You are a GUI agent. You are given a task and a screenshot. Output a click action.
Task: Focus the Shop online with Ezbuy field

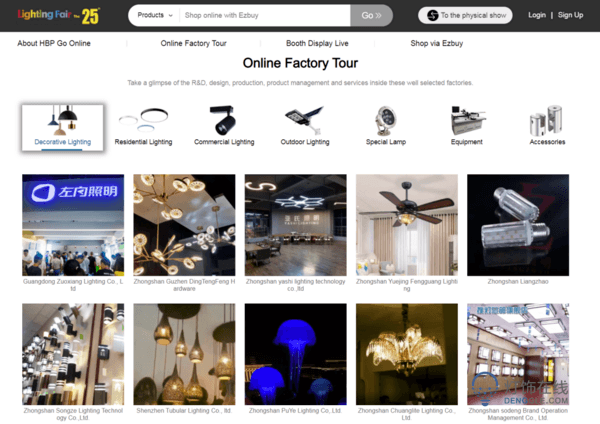point(265,15)
